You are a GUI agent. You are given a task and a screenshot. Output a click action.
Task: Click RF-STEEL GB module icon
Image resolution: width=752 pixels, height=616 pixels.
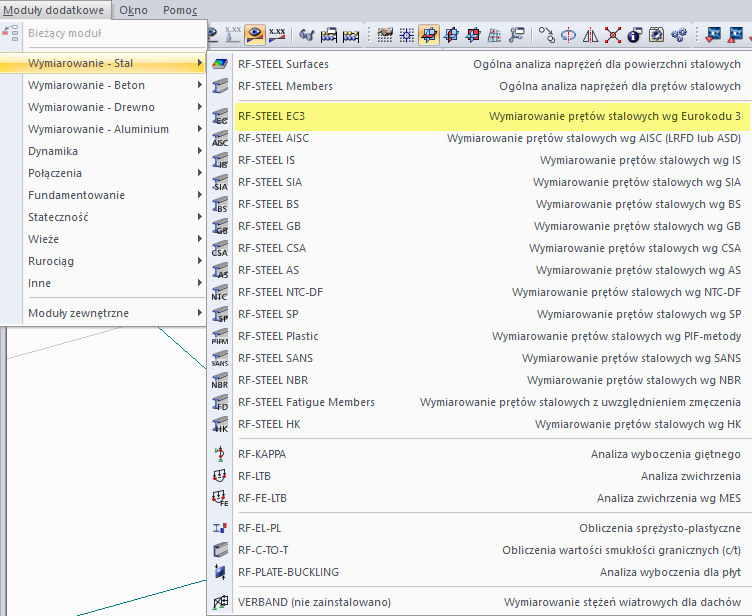[220, 227]
